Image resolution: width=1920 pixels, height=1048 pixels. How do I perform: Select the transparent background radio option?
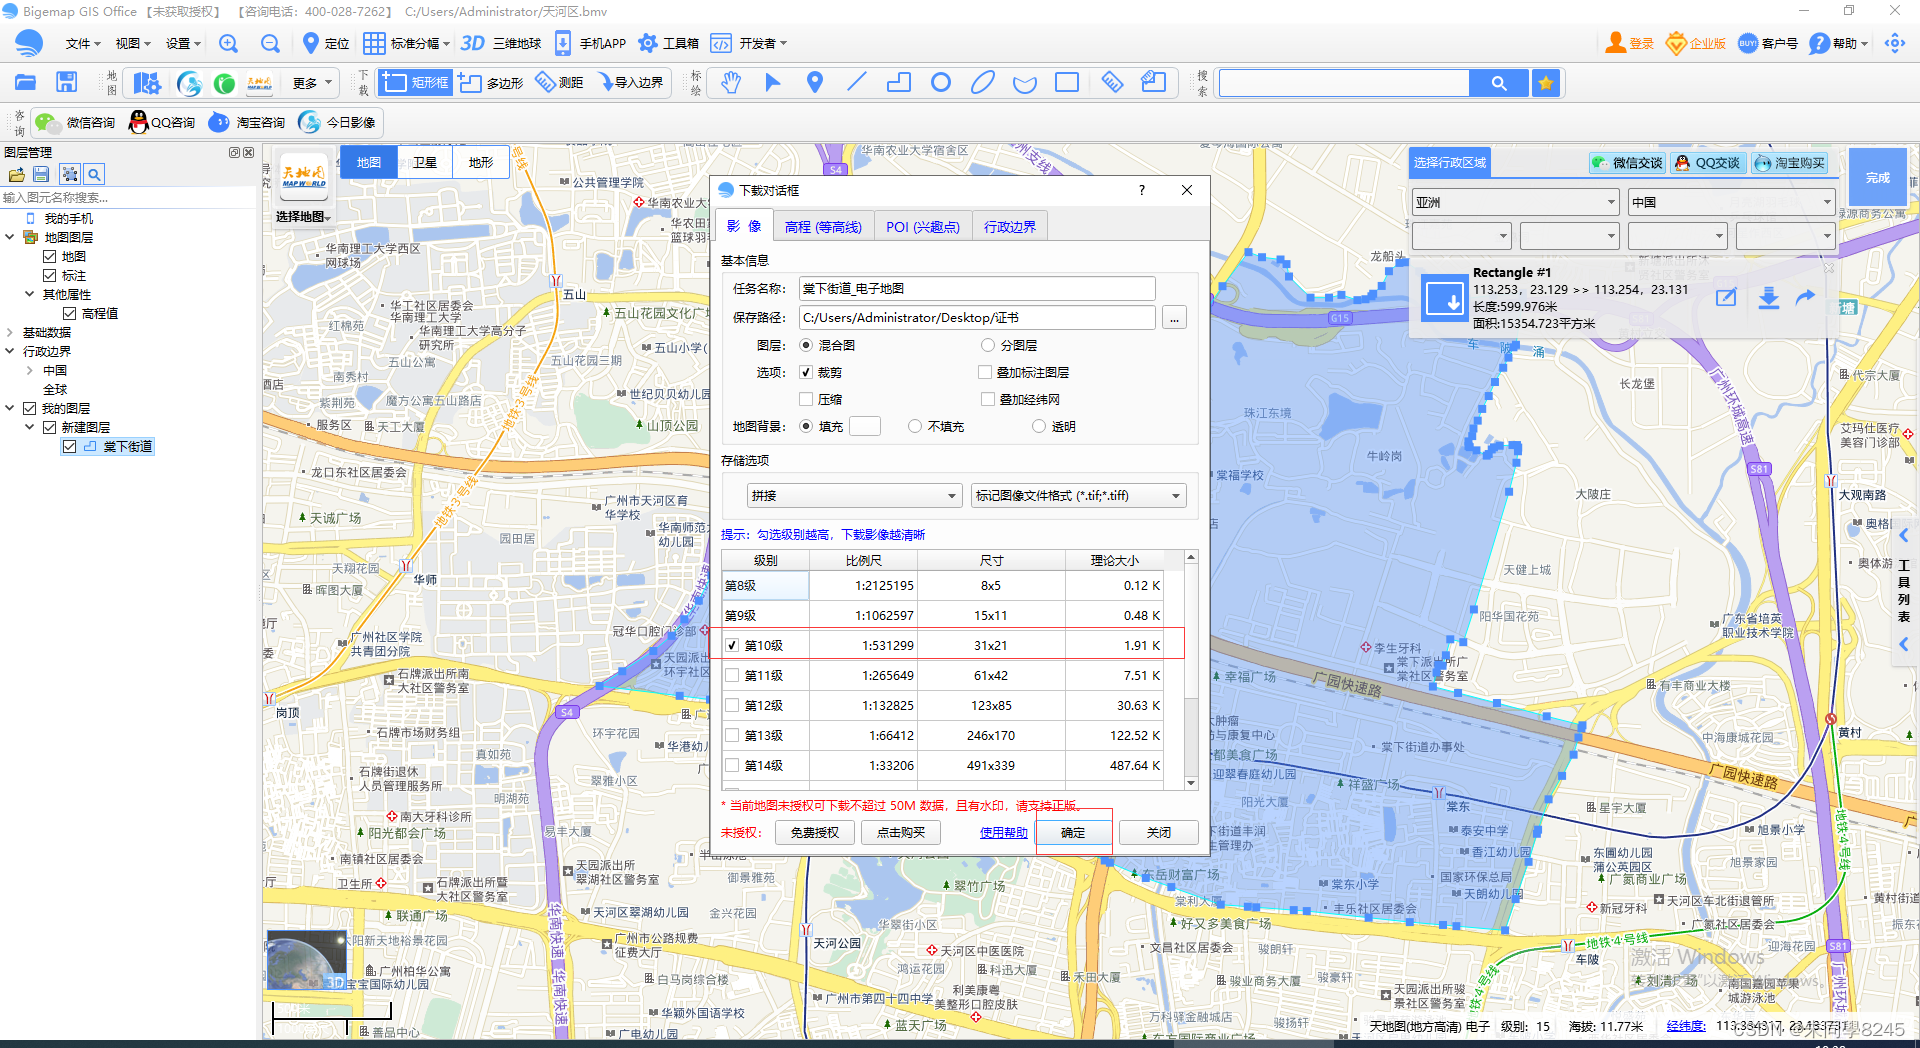tap(1039, 426)
